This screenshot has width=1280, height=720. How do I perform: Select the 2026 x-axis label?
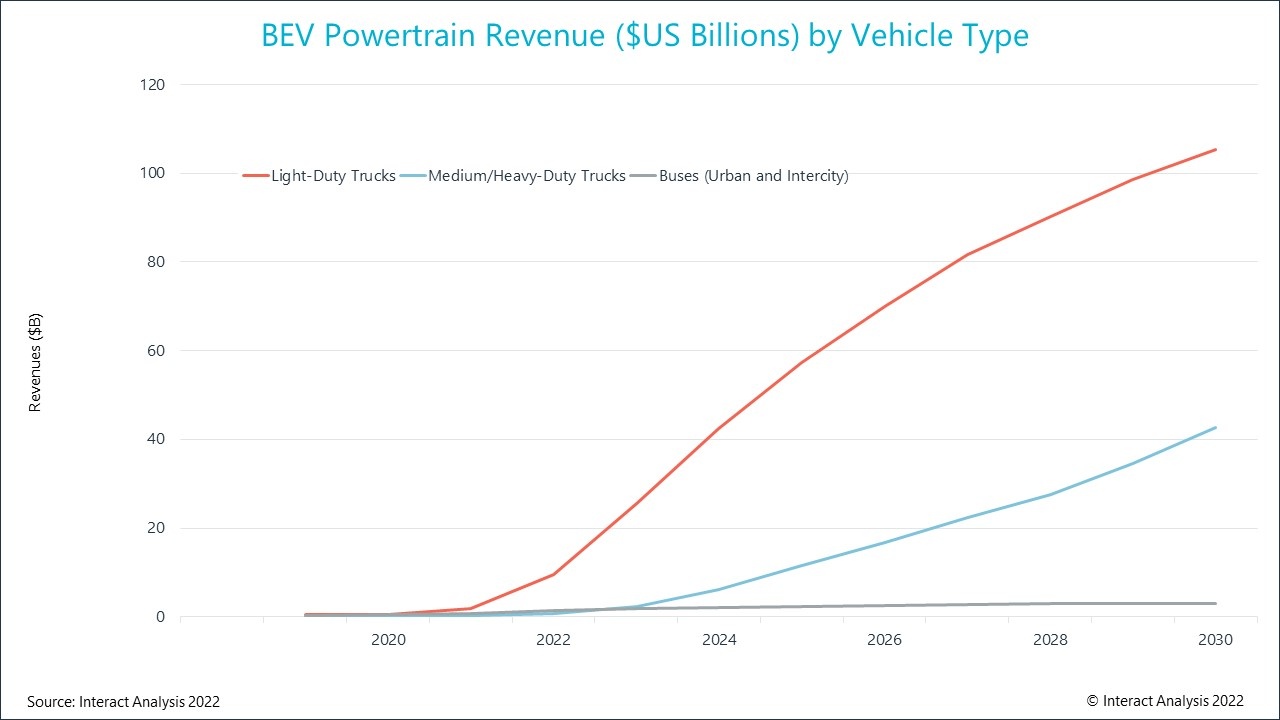(x=884, y=640)
